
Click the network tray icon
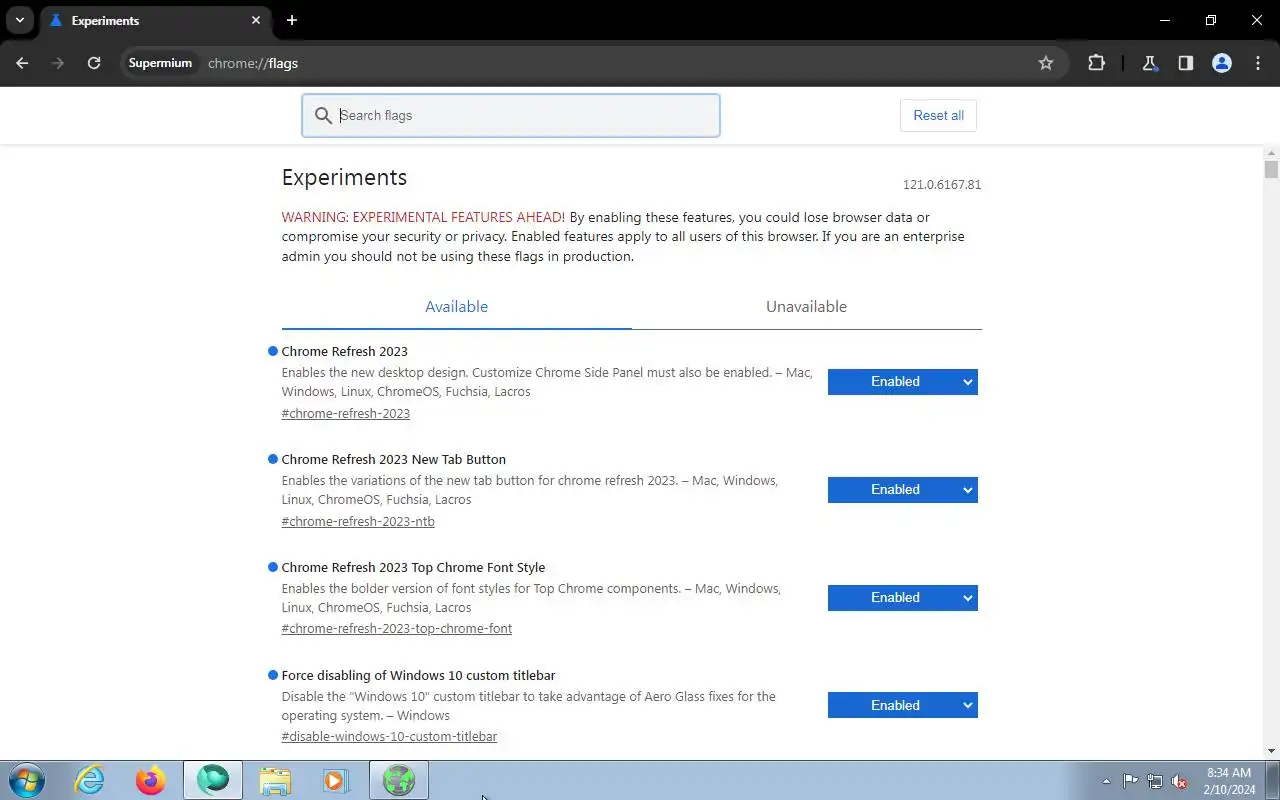(1155, 781)
